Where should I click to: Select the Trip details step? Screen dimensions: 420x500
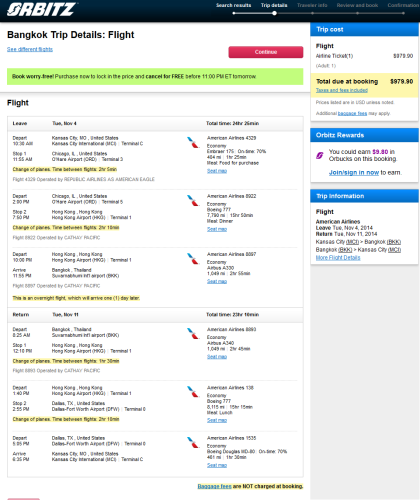pyautogui.click(x=274, y=5)
